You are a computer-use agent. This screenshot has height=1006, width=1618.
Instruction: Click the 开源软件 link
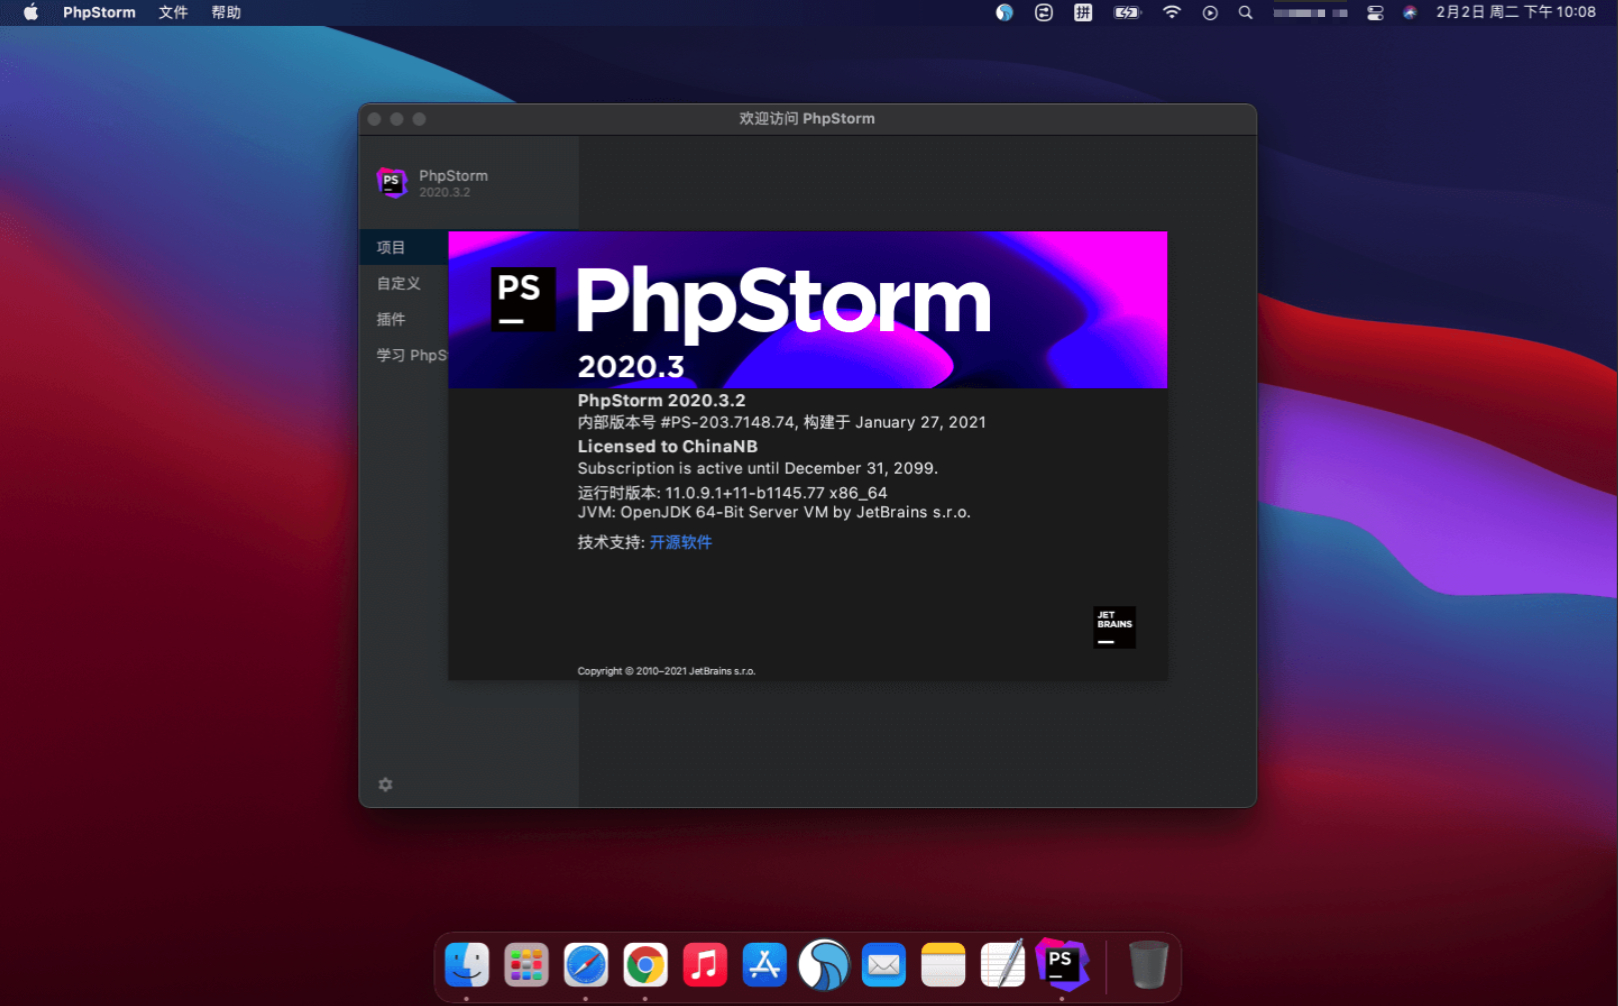tap(681, 542)
